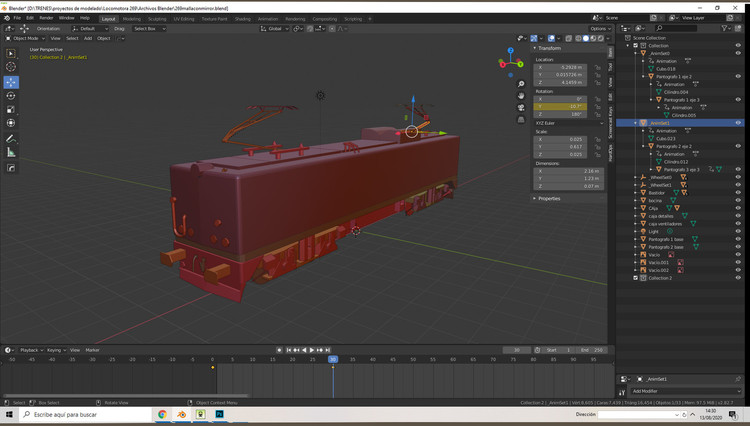Toggle proportional editing
Screen dimensions: 750x426
[332, 29]
